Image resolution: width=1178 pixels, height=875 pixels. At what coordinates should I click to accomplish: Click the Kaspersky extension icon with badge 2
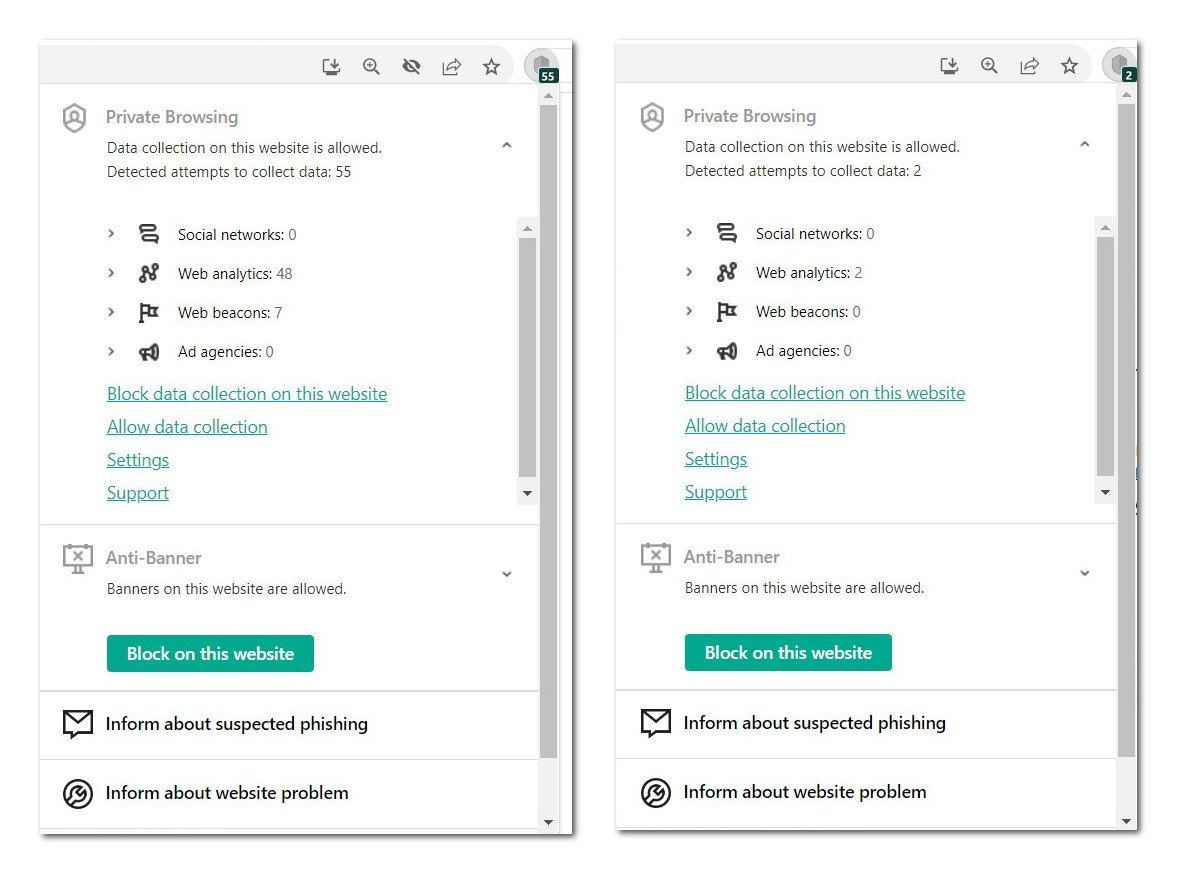point(1119,66)
